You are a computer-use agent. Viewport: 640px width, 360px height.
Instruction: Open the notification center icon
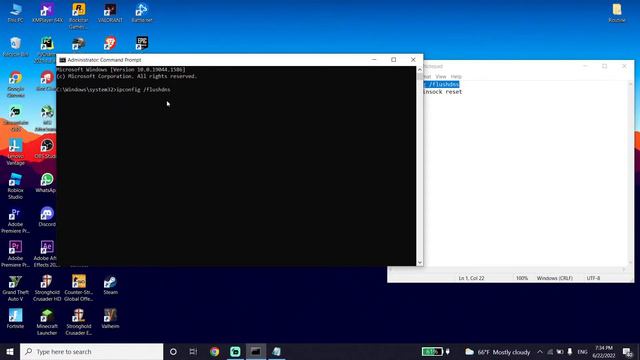click(628, 352)
